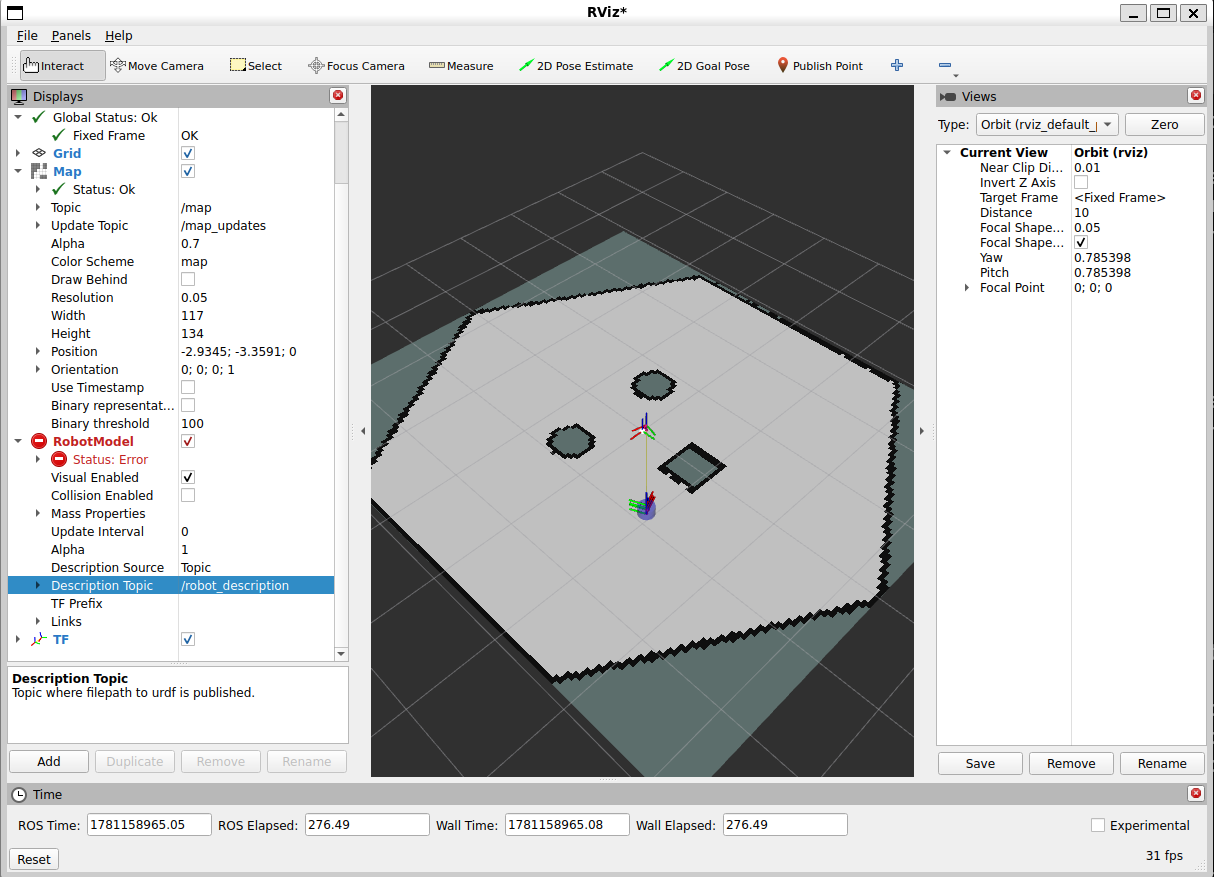Save the current view
Viewport: 1214px width, 877px height.
[x=980, y=763]
